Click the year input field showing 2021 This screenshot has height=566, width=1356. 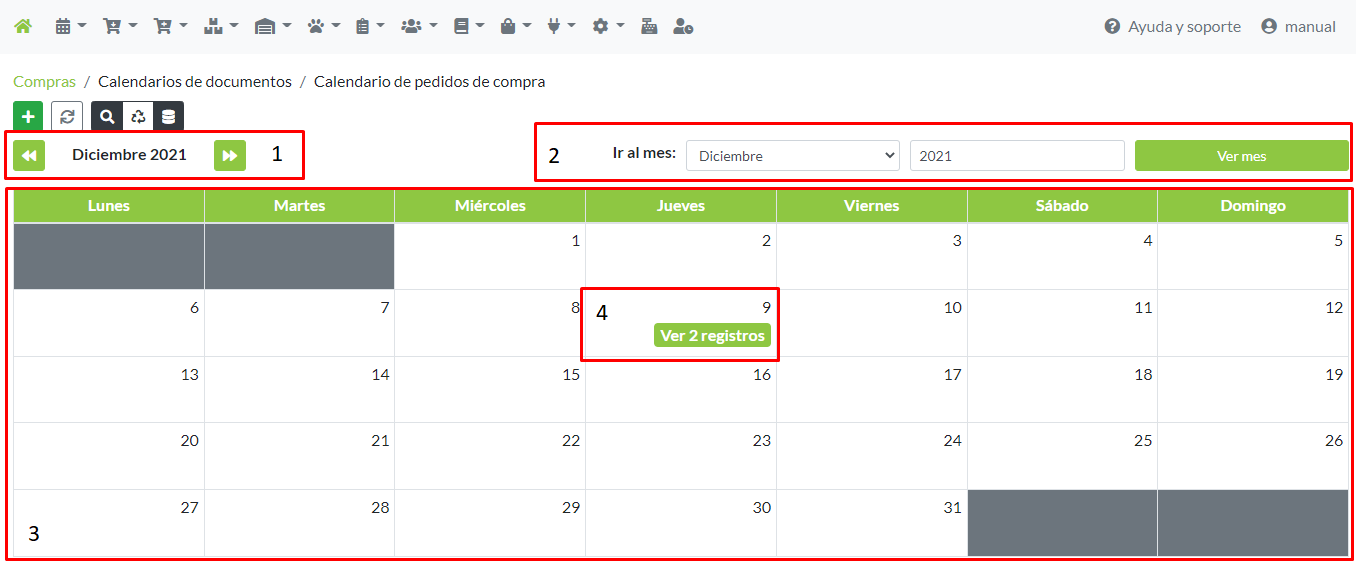[x=1016, y=156]
